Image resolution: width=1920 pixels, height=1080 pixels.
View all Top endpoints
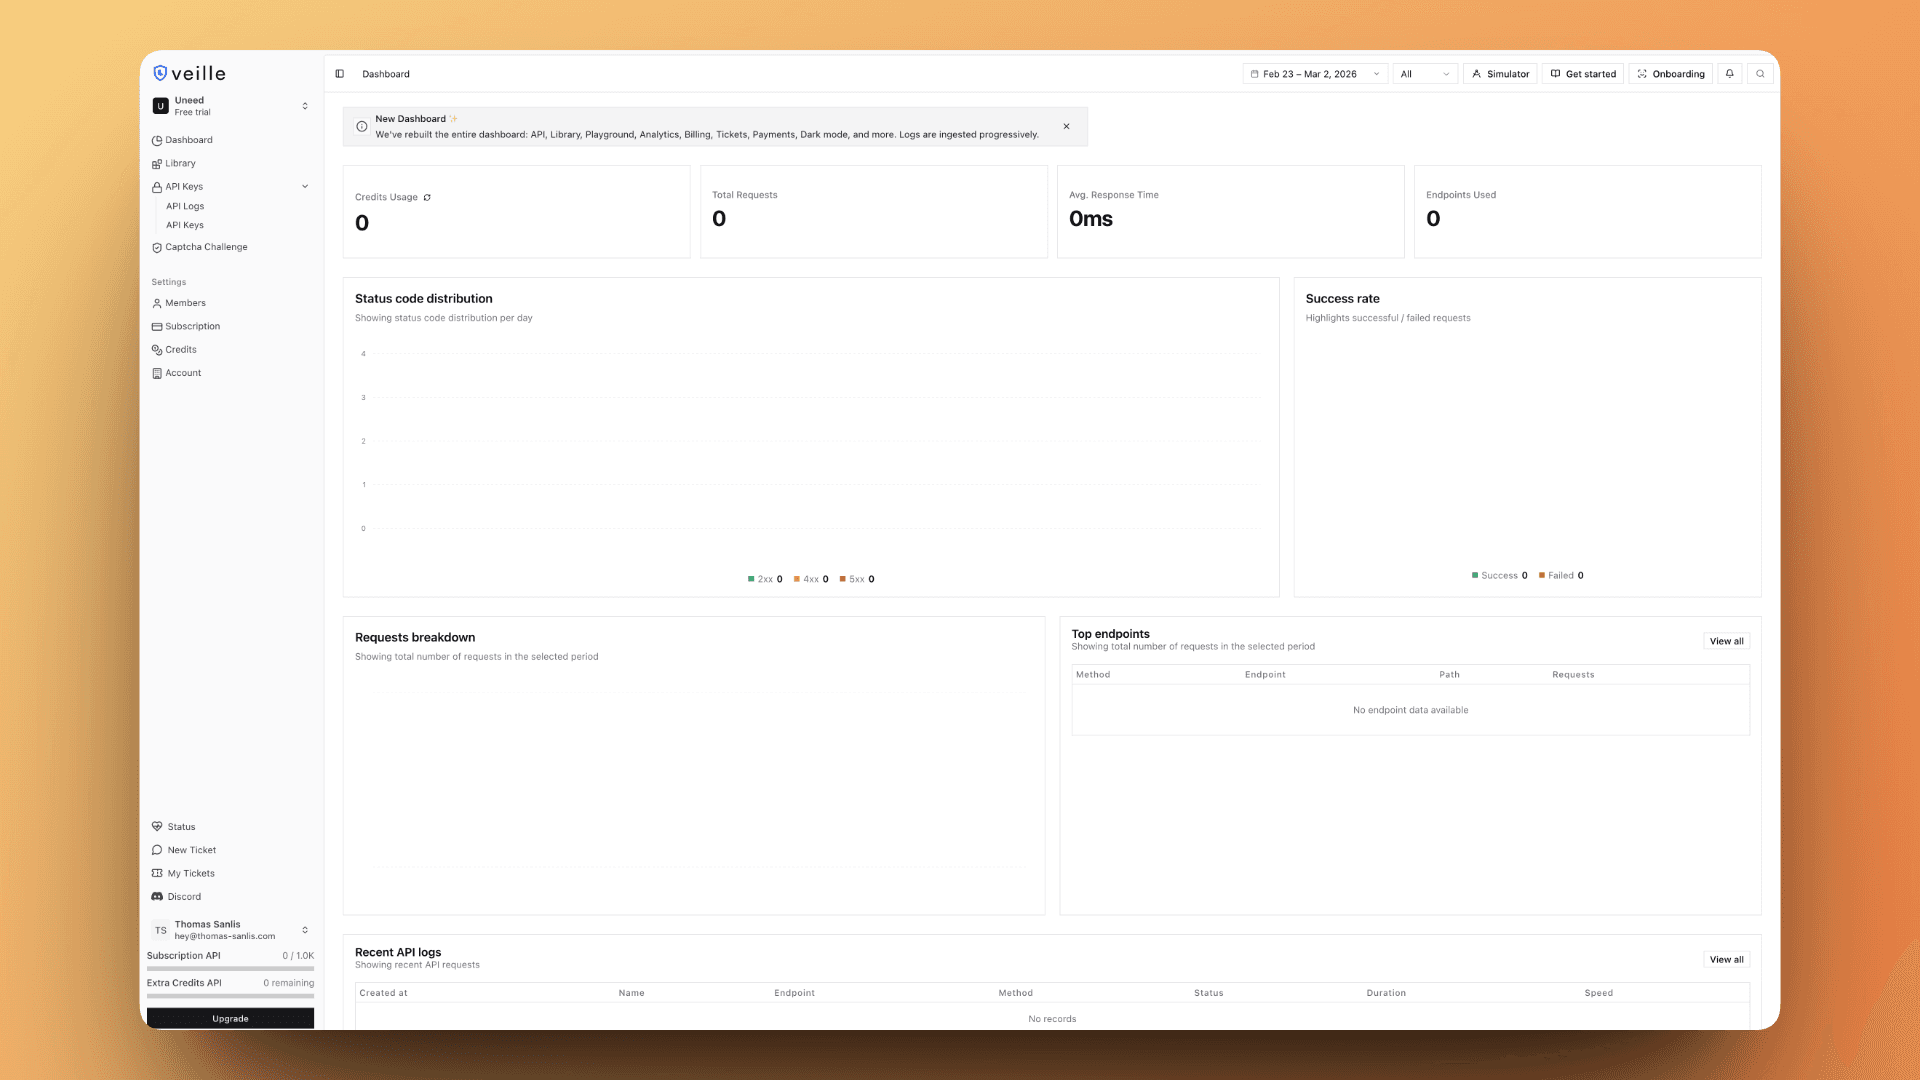click(1726, 641)
